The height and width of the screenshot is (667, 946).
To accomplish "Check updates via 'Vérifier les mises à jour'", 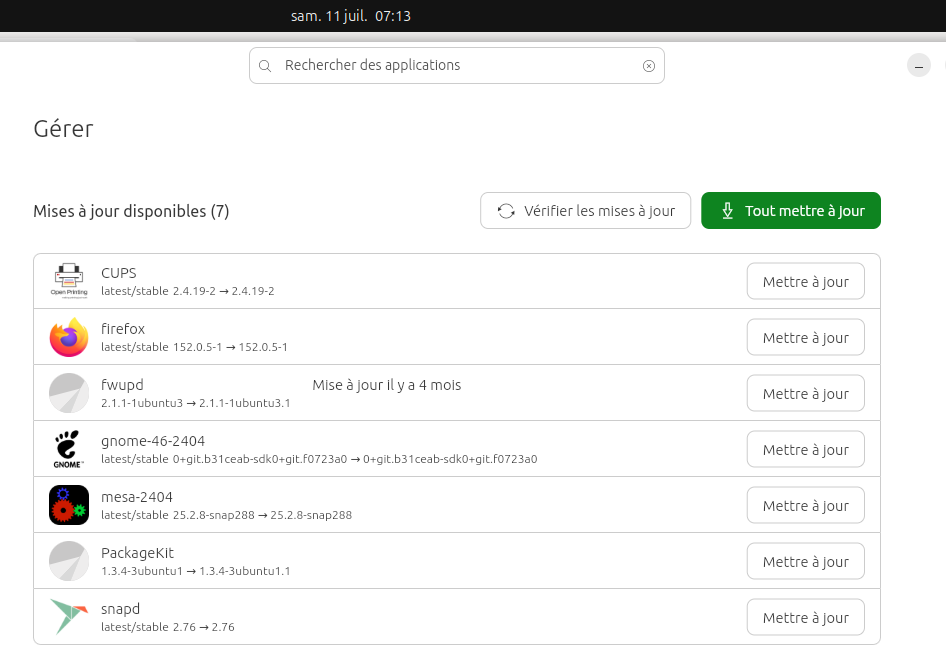I will [x=585, y=210].
